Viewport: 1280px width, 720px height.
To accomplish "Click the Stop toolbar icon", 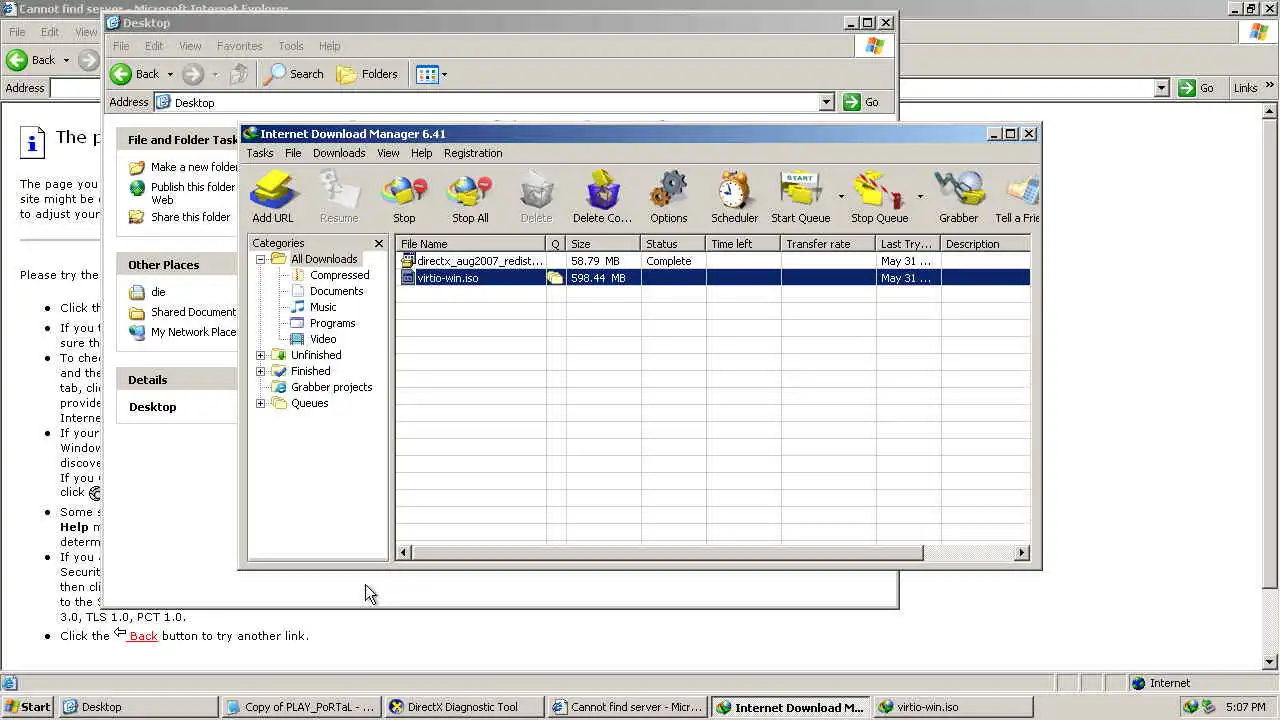I will tap(404, 197).
